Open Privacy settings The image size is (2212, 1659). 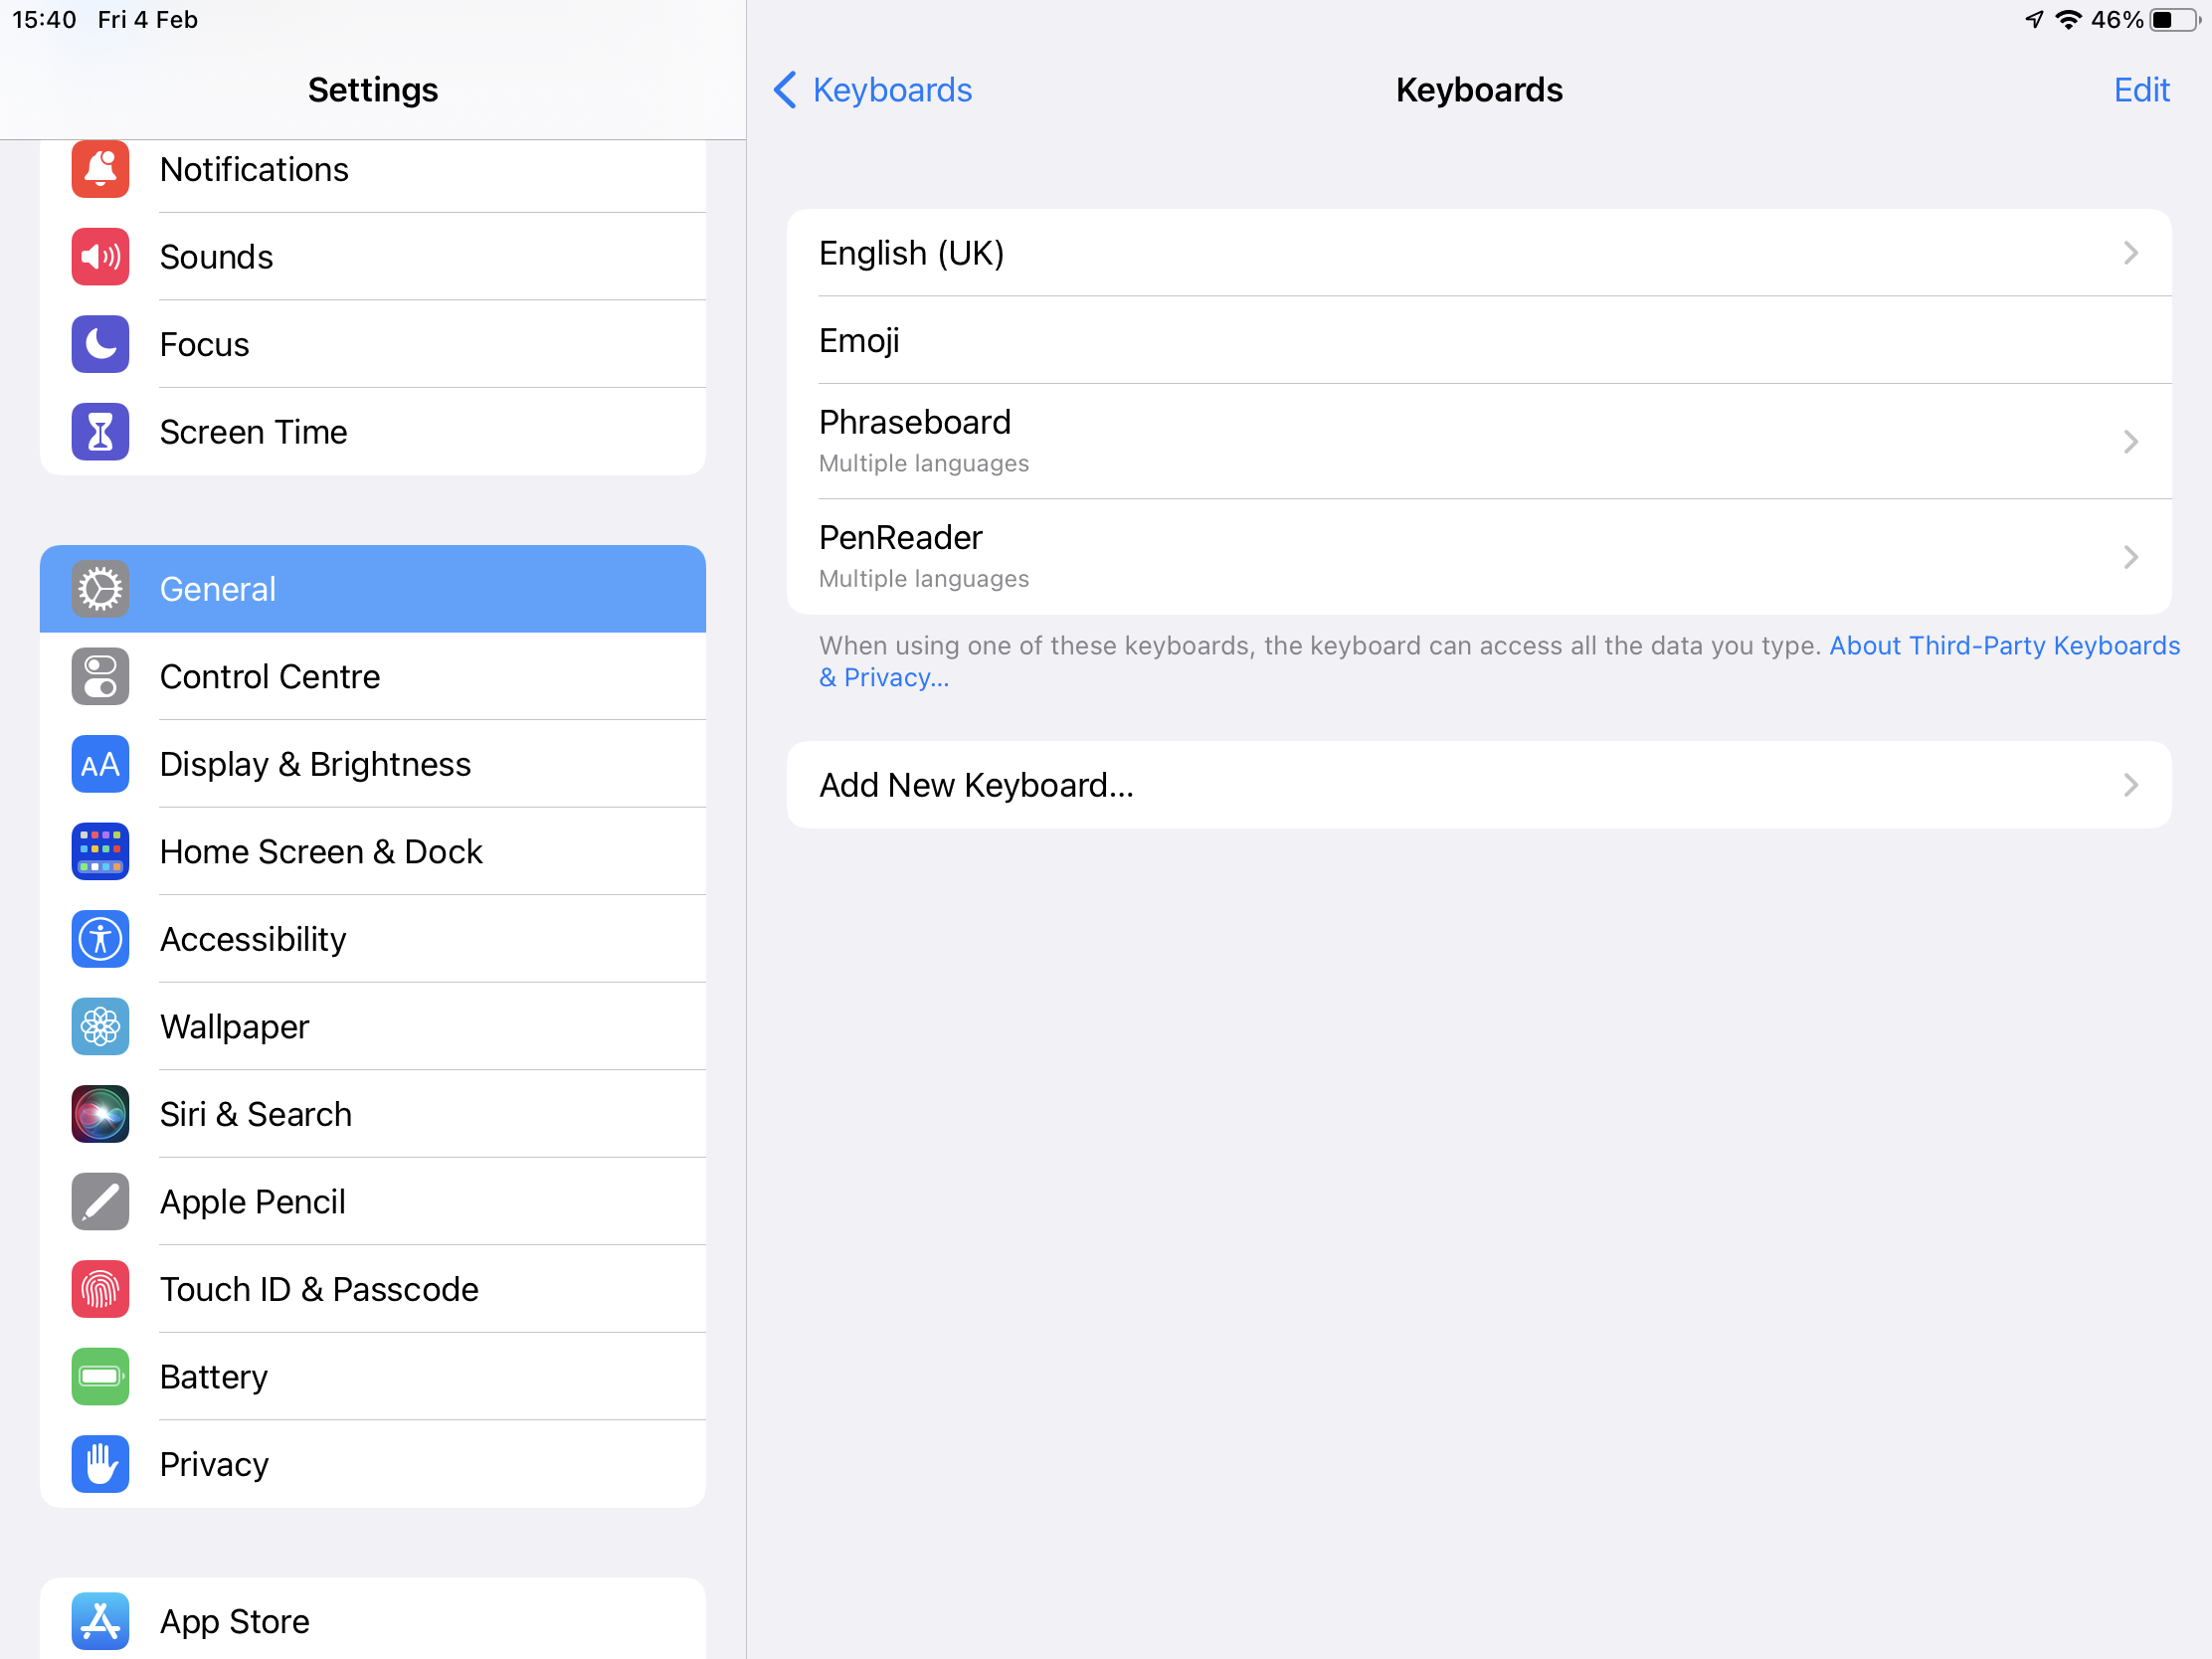(x=373, y=1464)
